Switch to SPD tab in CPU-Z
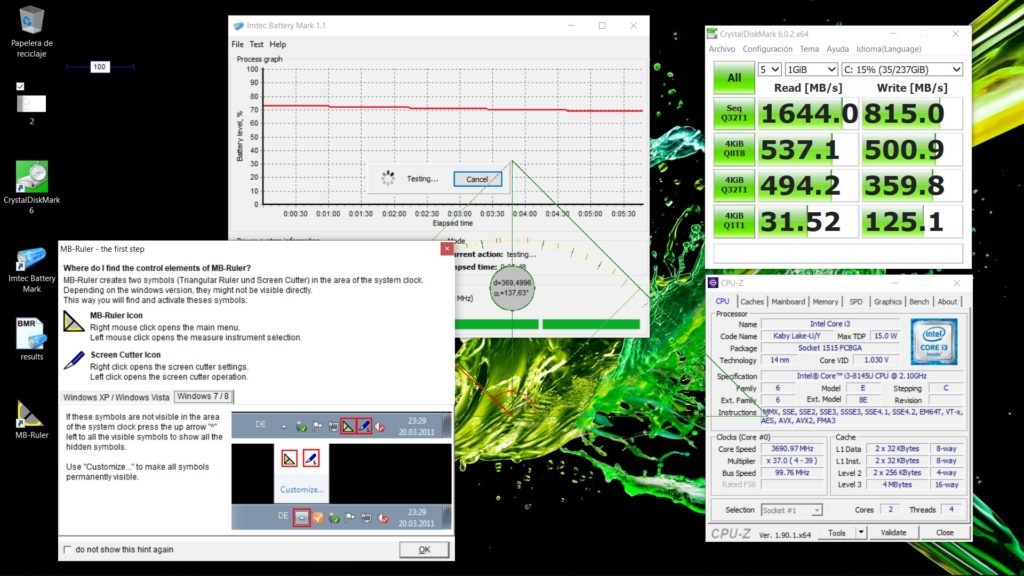 tap(856, 302)
